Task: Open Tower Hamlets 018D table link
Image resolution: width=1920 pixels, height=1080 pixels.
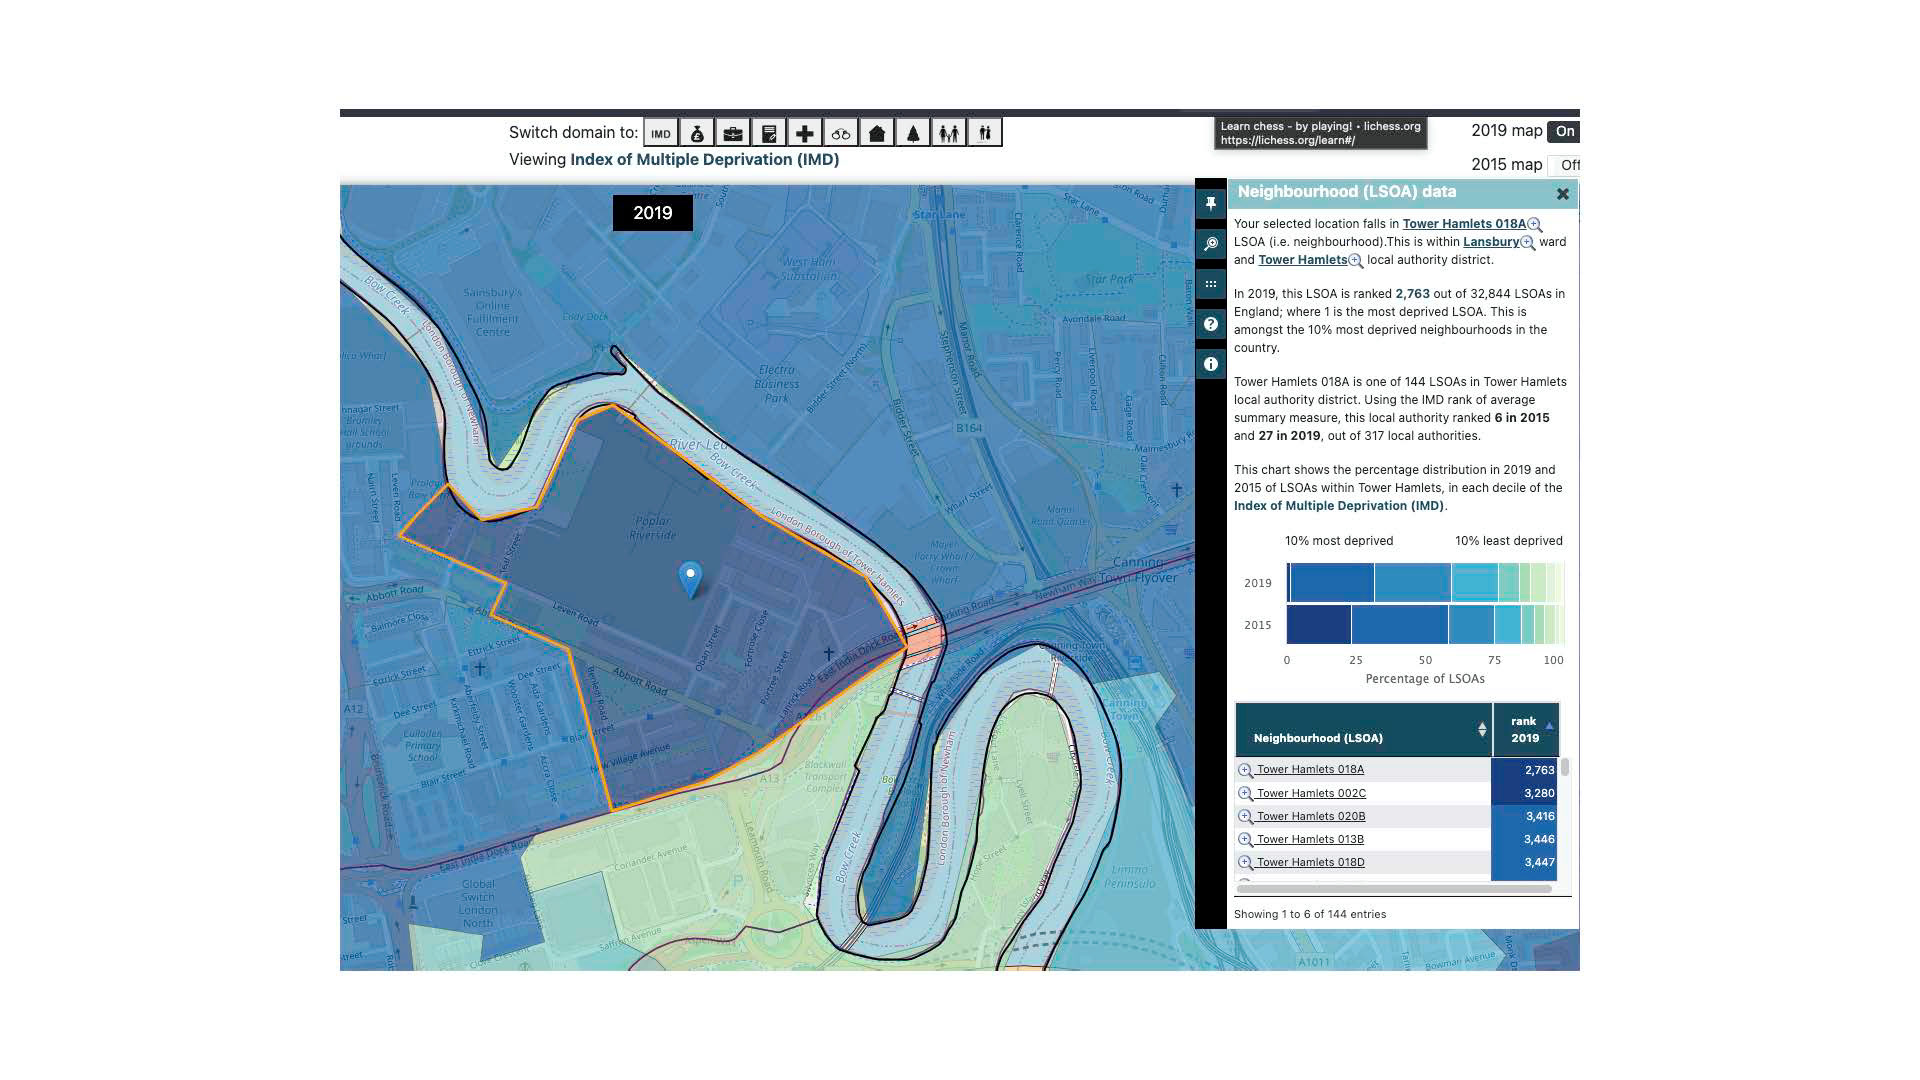Action: [x=1310, y=863]
